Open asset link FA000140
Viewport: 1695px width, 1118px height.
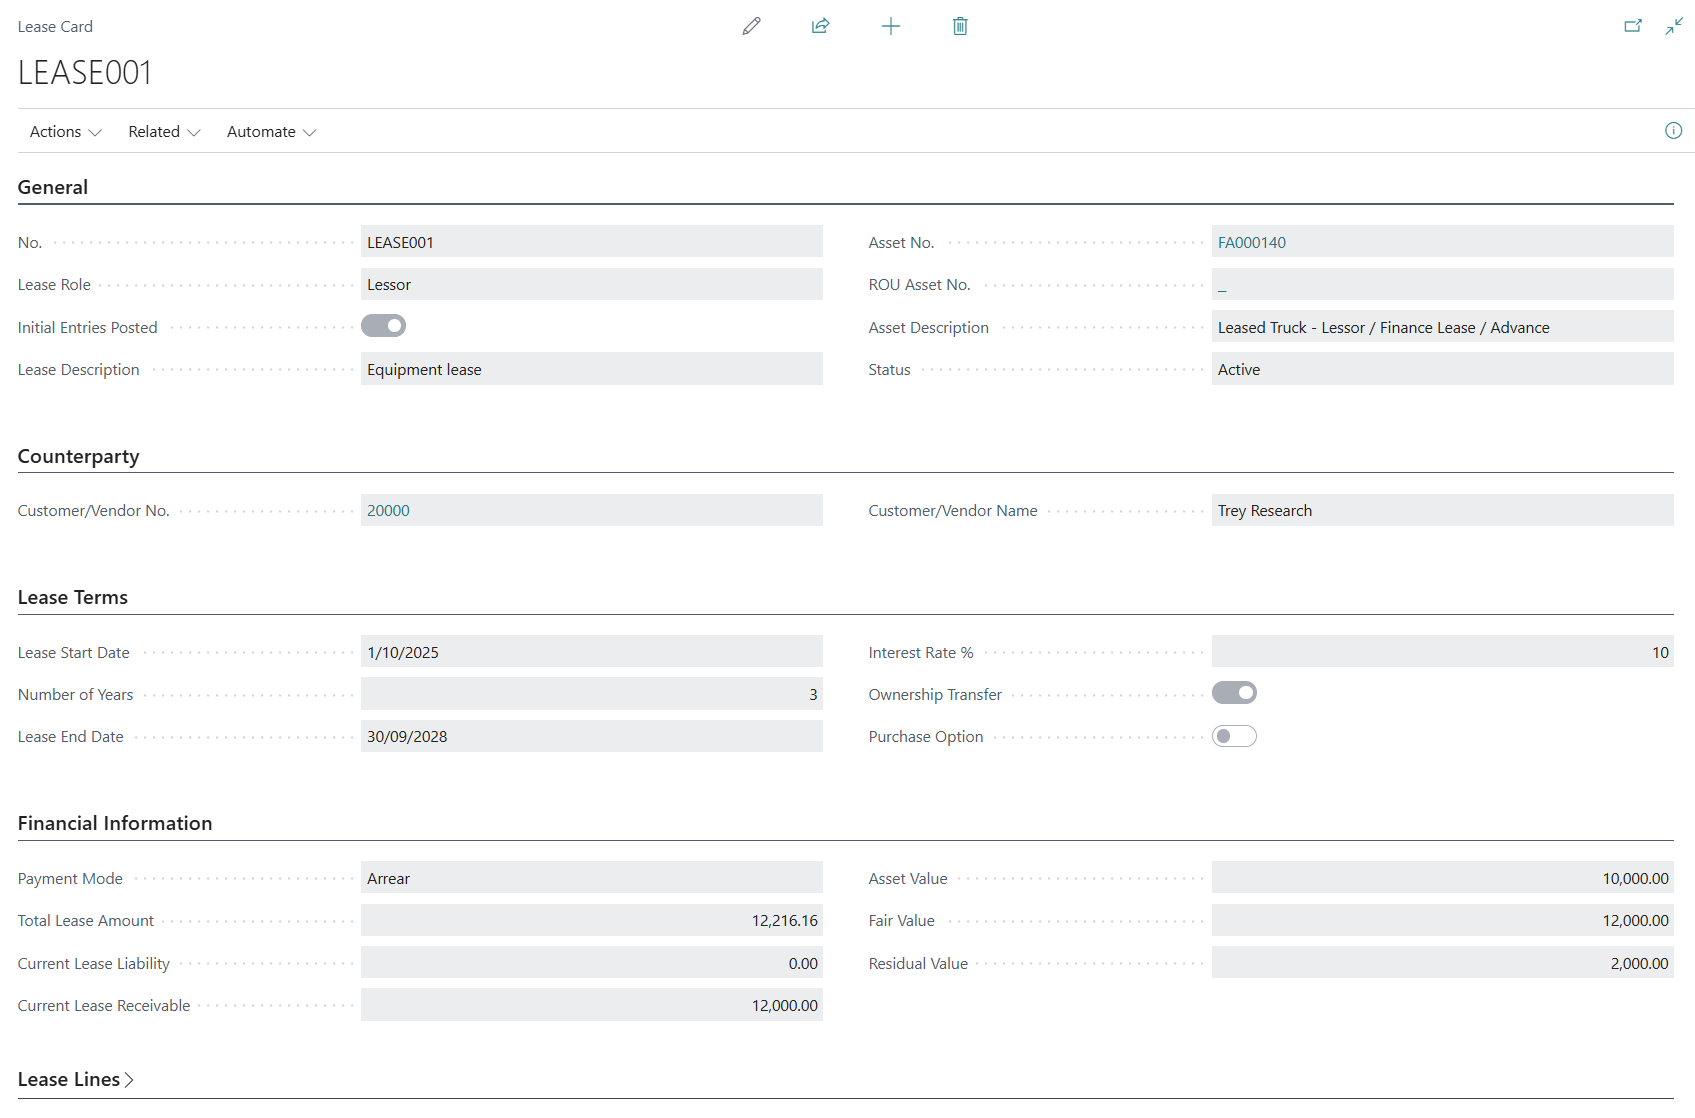pos(1251,242)
